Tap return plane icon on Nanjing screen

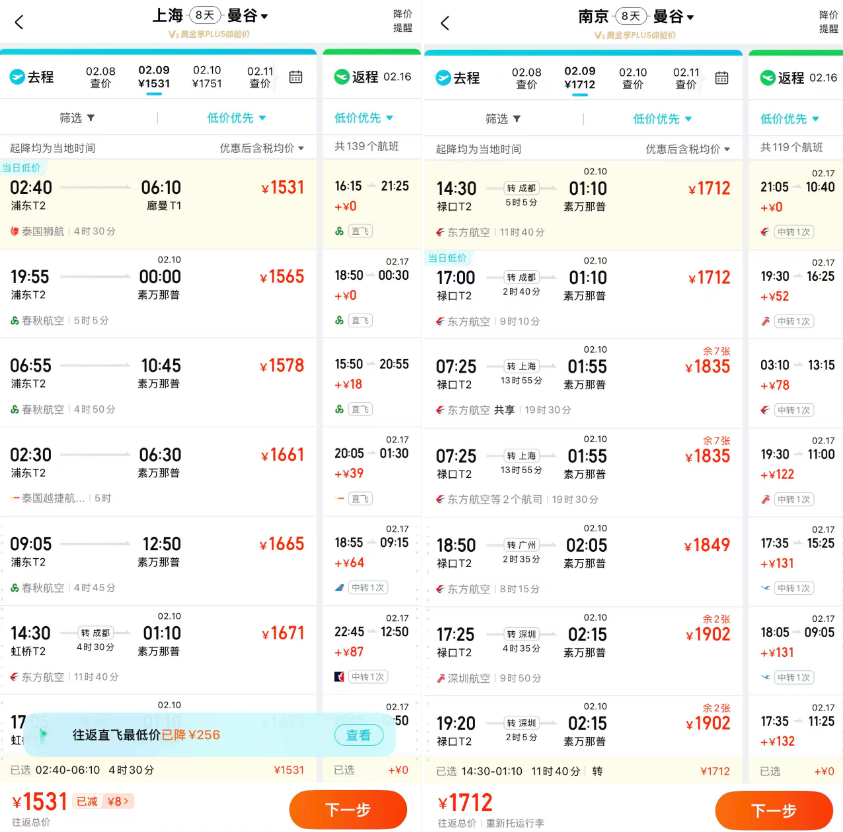click(767, 78)
